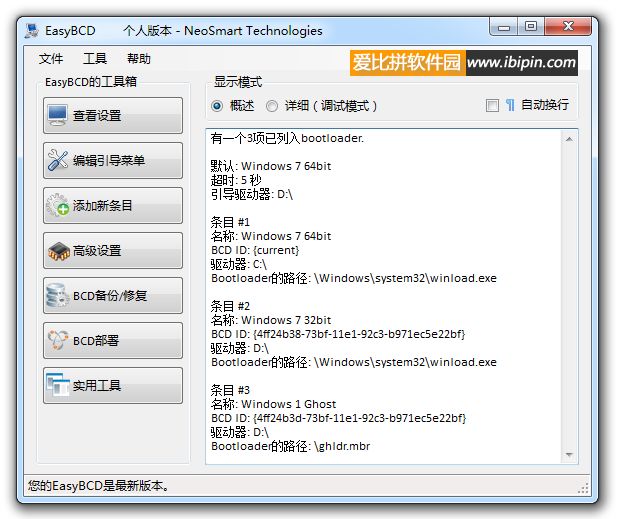Click BCD ID line containing 4ff24b3d
This screenshot has width=617, height=519.
point(338,418)
